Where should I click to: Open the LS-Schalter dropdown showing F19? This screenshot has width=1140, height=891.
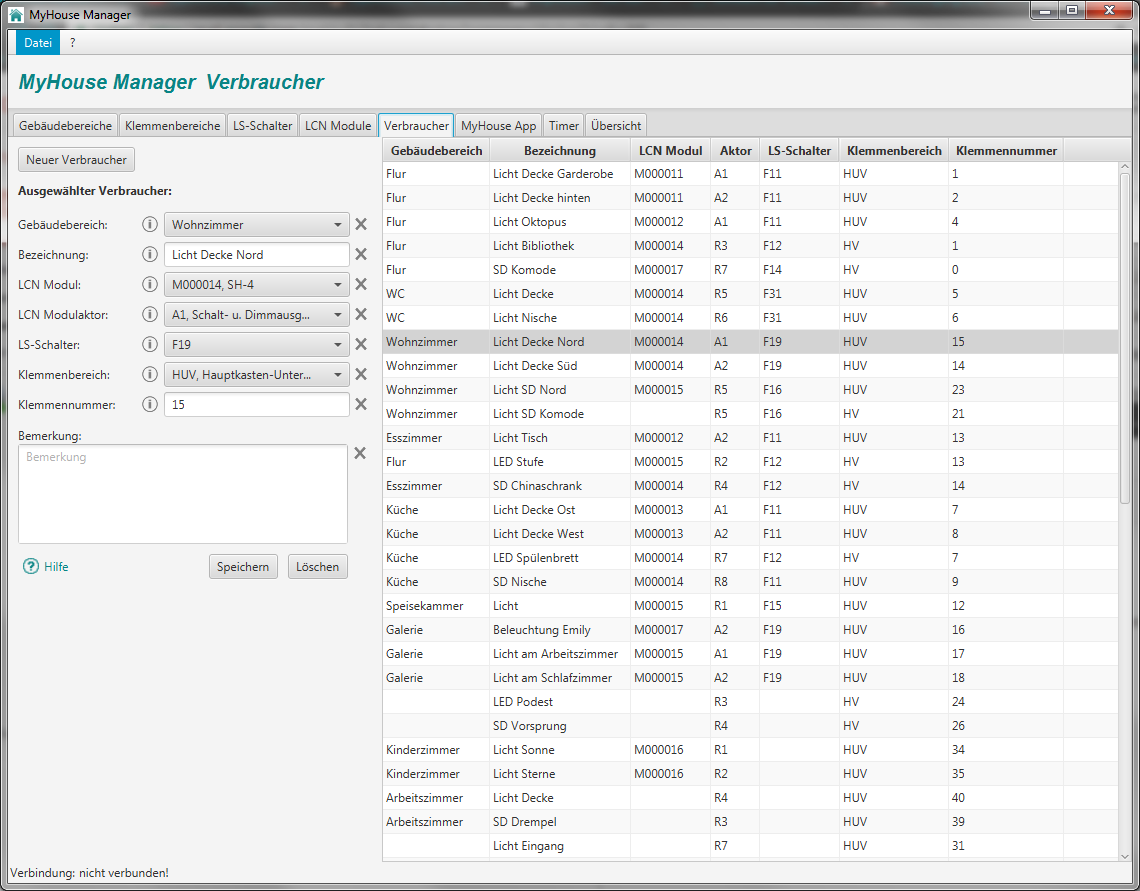click(256, 345)
